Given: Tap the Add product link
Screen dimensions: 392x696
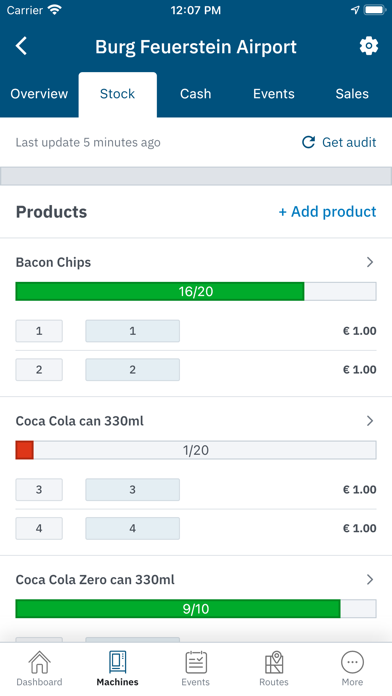Looking at the screenshot, I should [x=328, y=212].
